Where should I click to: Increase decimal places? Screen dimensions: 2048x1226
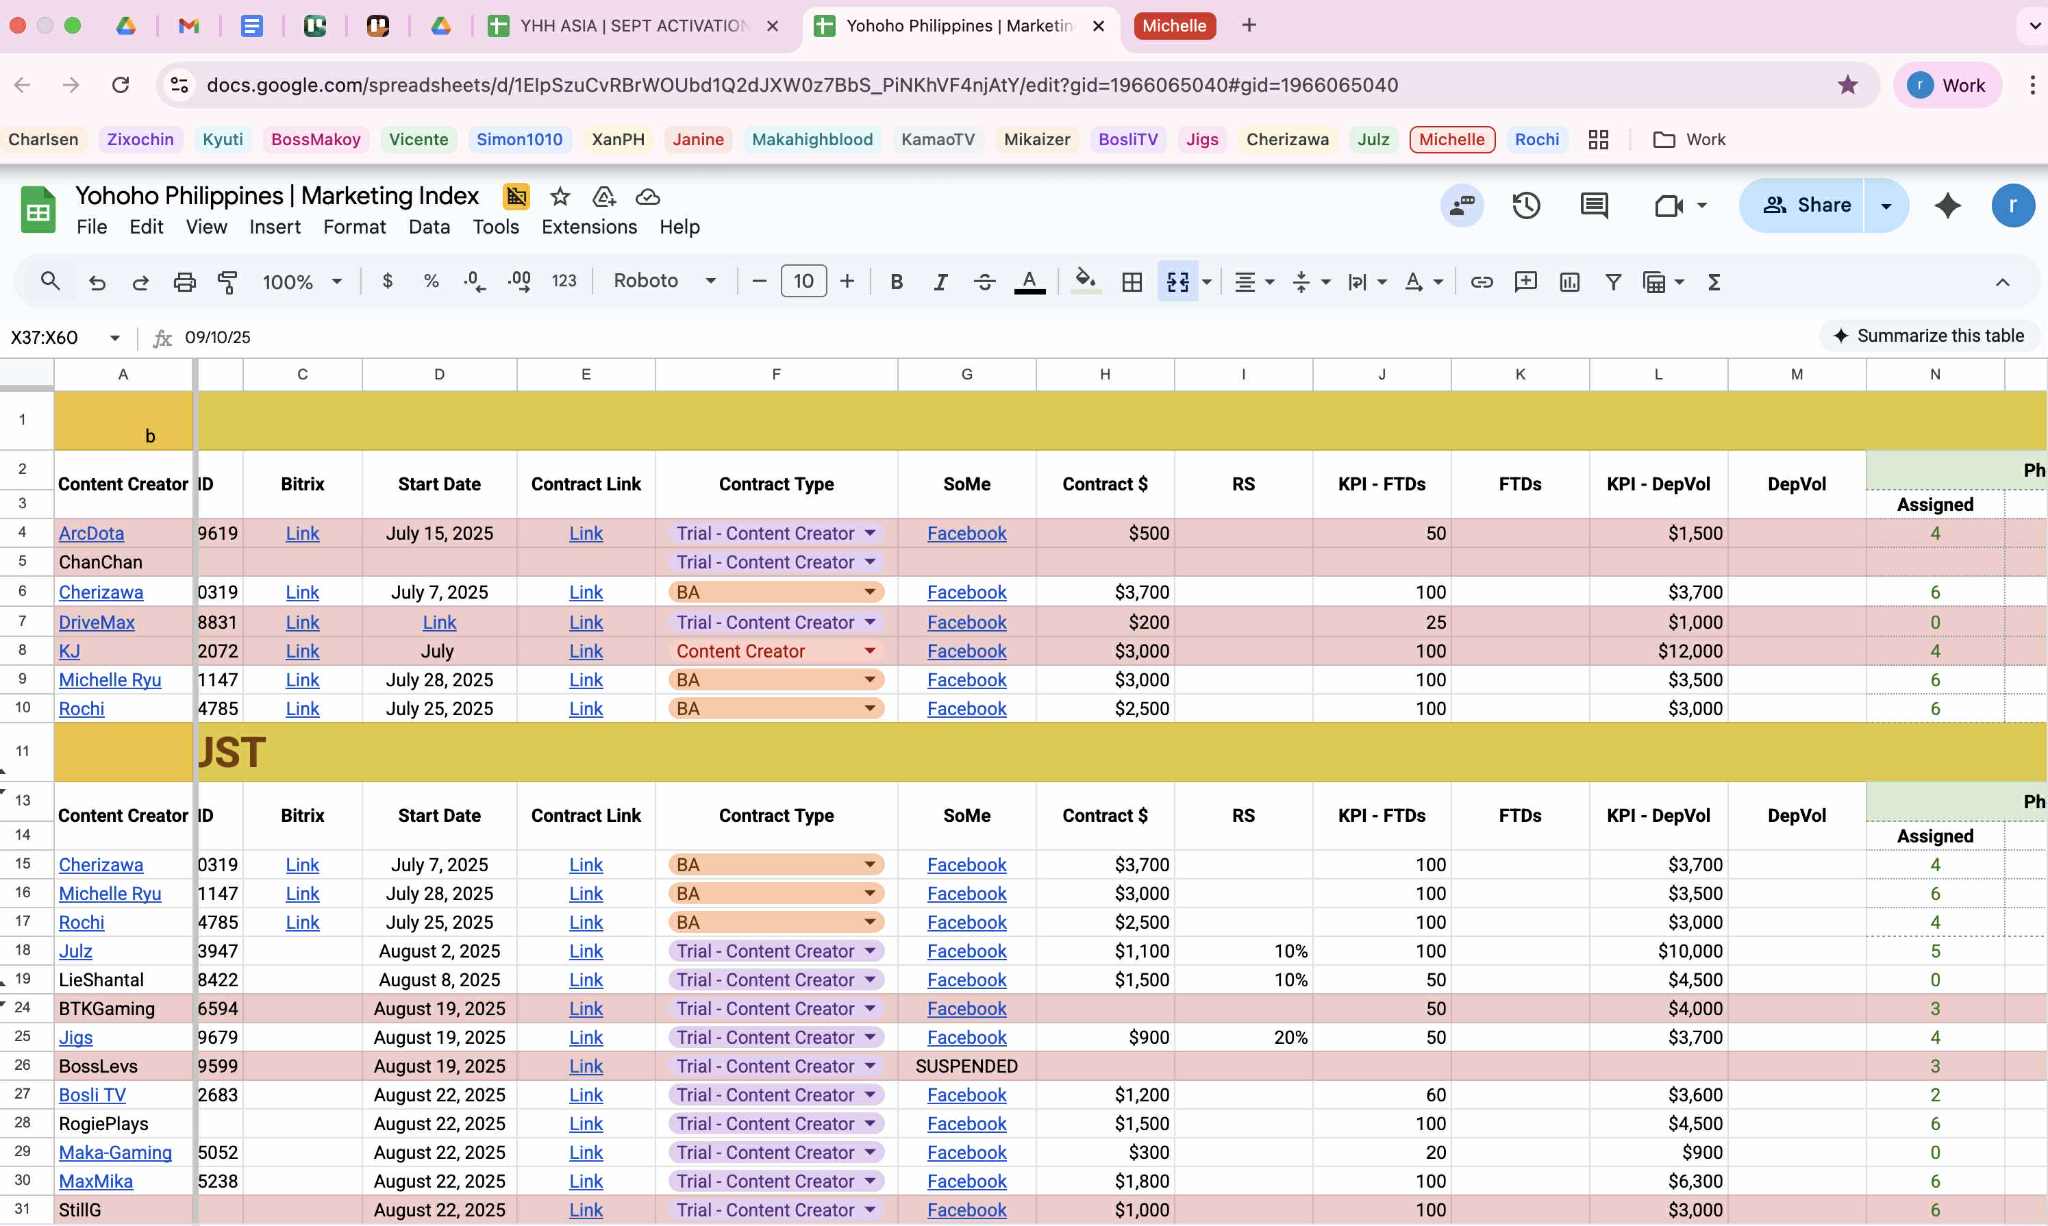(x=519, y=281)
